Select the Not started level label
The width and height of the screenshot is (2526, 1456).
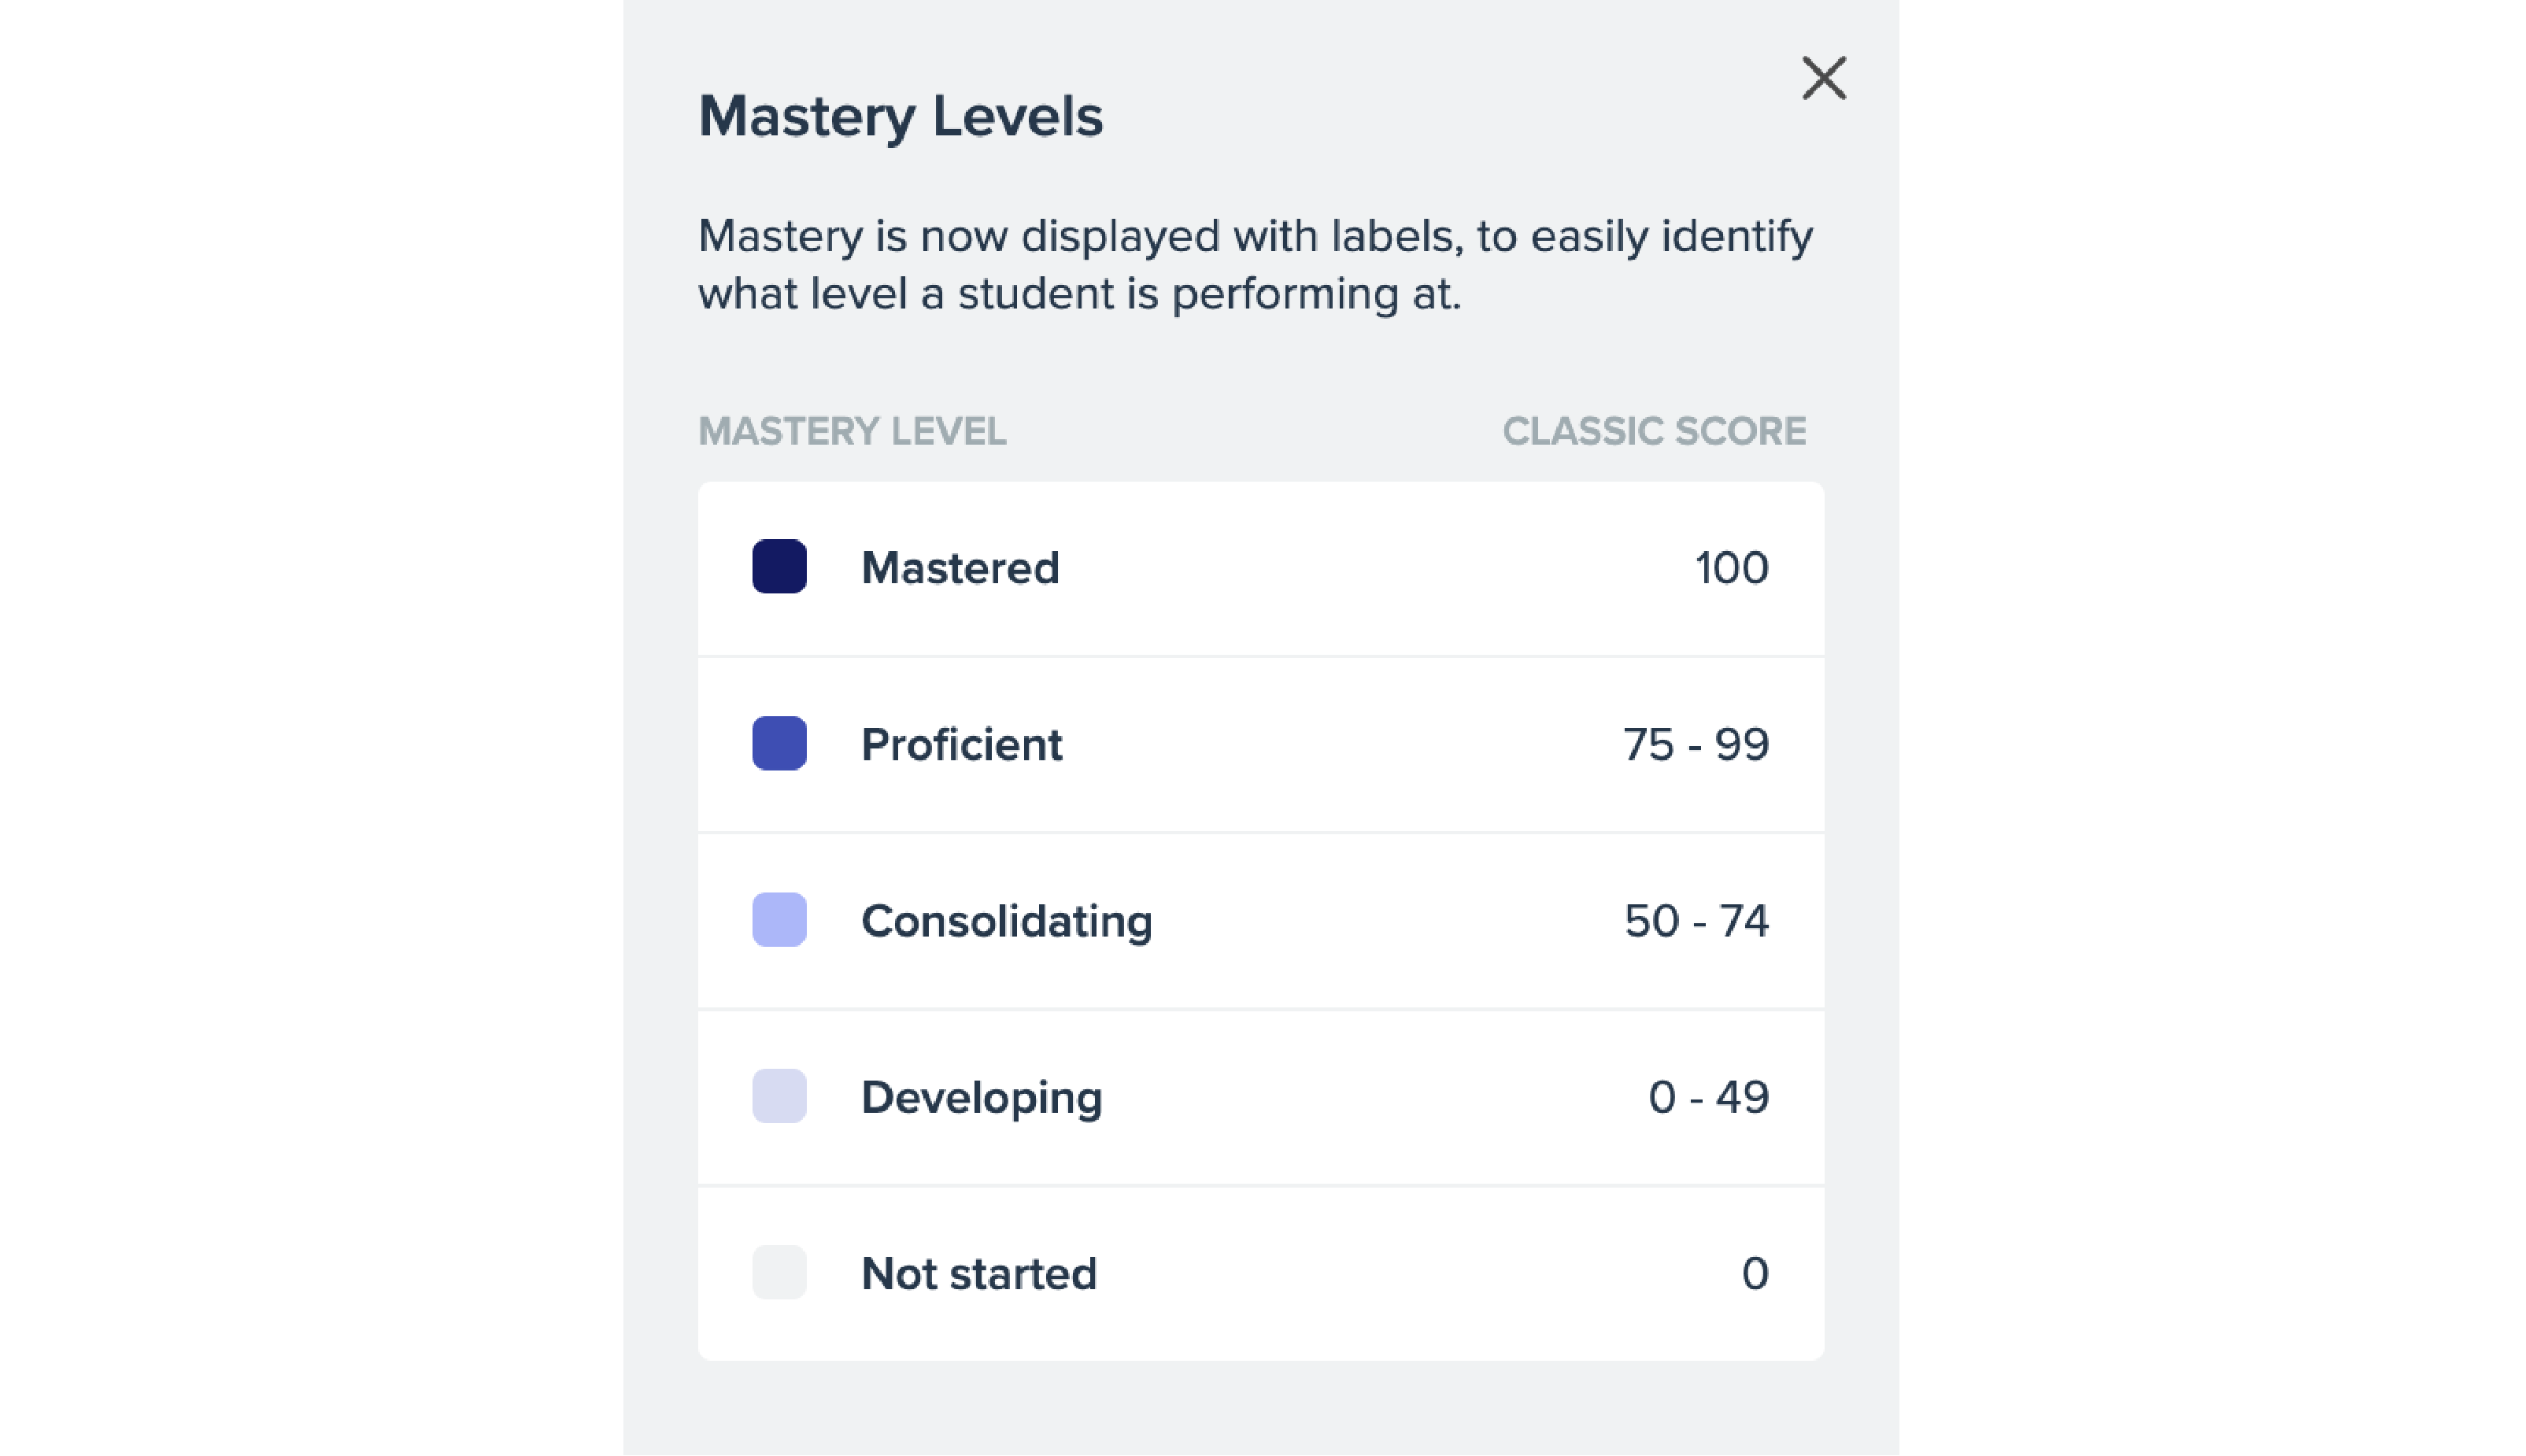coord(979,1273)
